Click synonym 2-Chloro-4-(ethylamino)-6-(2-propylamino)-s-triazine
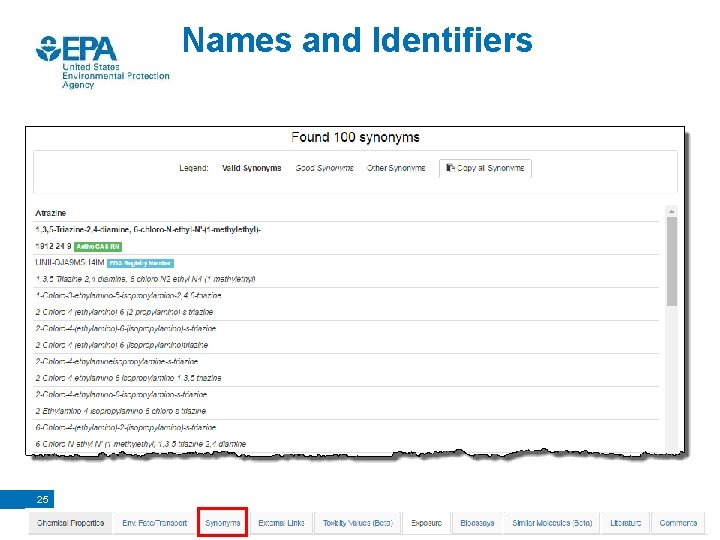Viewport: 720px width, 540px height. [124, 312]
